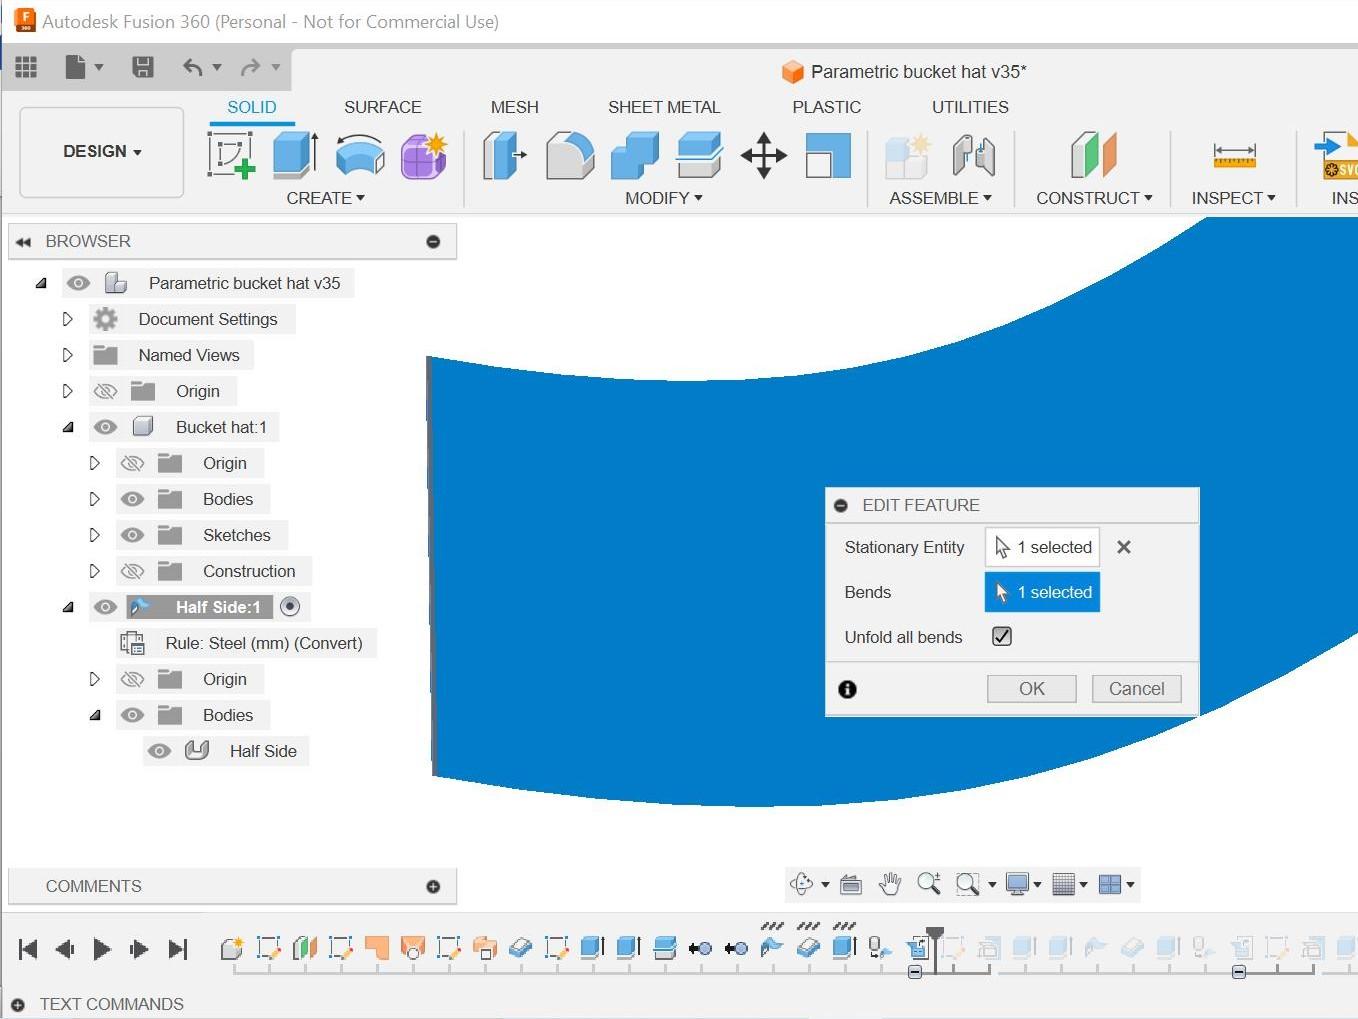Open the DESIGN workspace dropdown
1358x1019 pixels.
[102, 152]
